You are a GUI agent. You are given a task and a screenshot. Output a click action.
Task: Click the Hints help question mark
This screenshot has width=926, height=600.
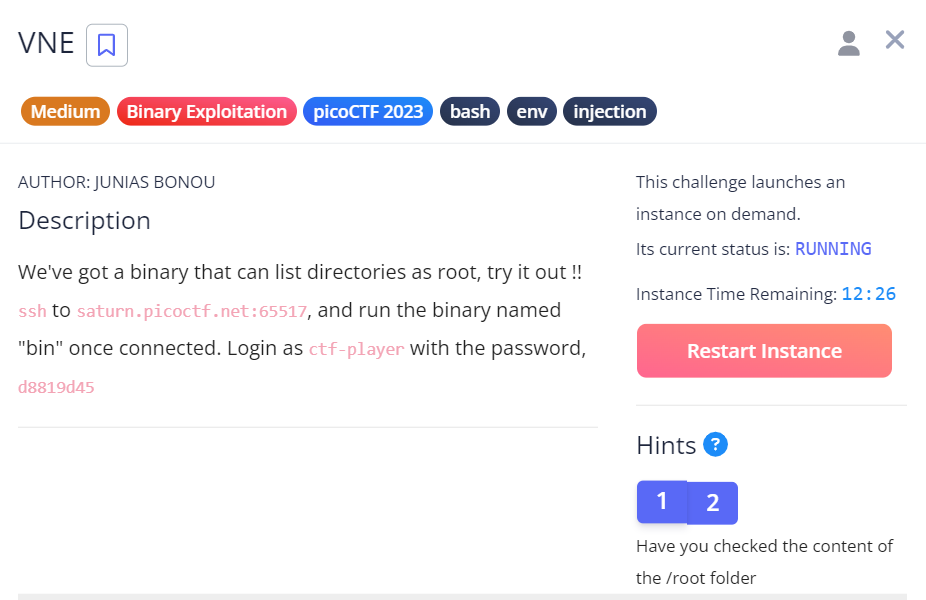pyautogui.click(x=715, y=445)
